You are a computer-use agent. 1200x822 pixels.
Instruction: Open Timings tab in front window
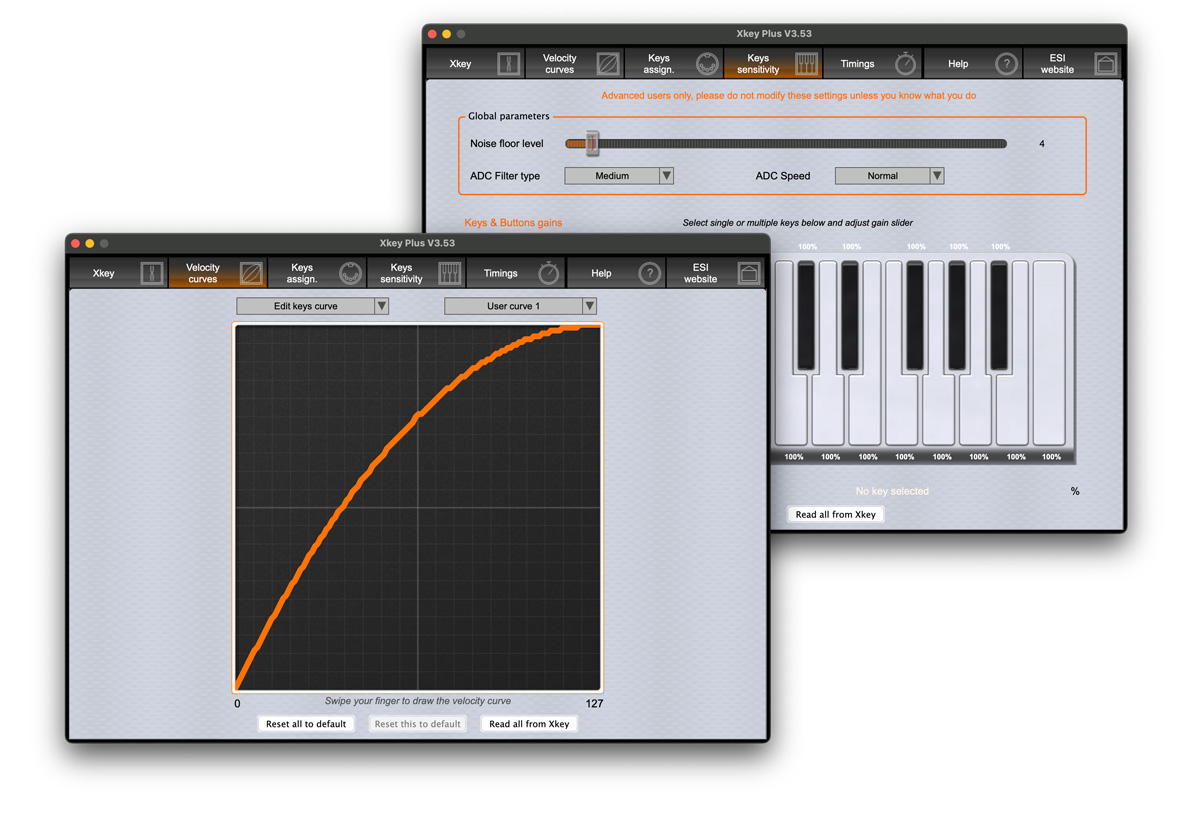pos(516,273)
